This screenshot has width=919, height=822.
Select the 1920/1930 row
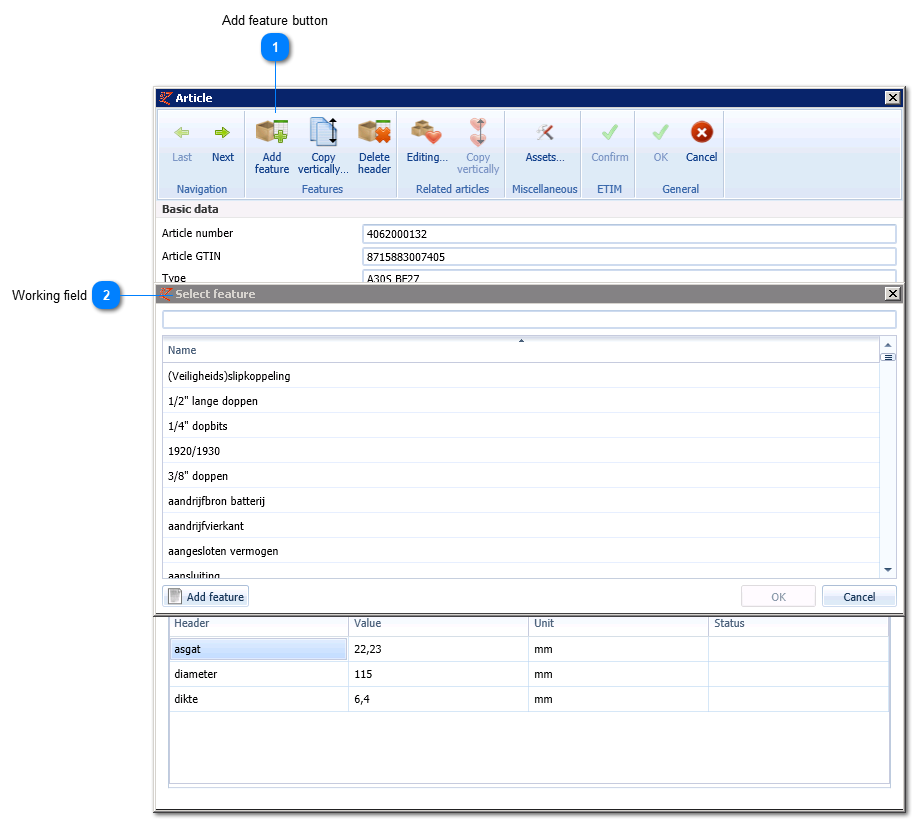pyautogui.click(x=520, y=451)
